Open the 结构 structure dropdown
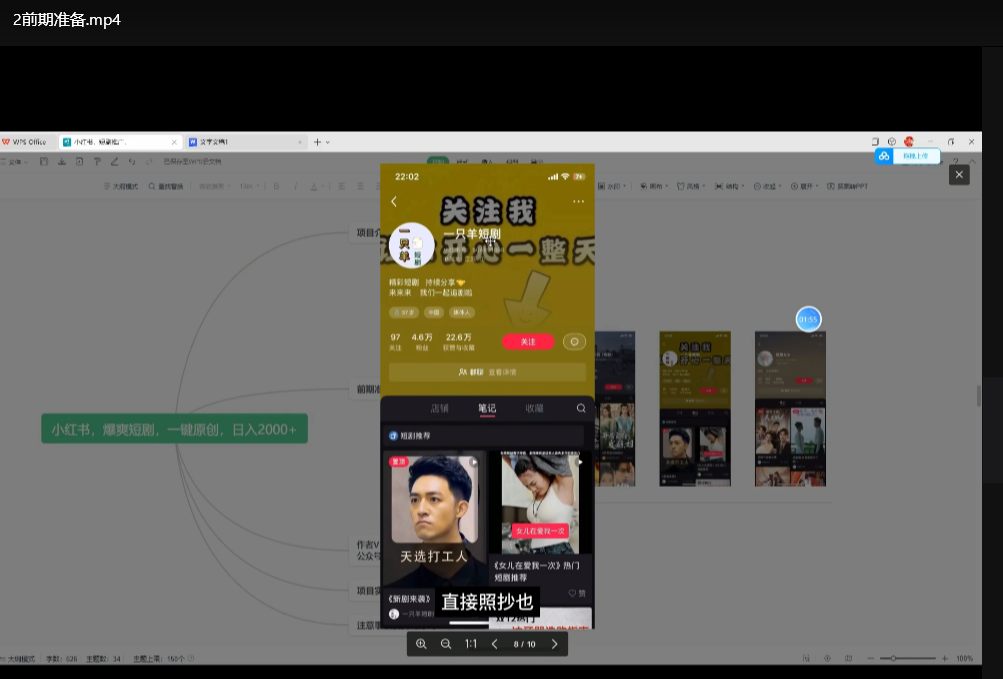Viewport: 1003px width, 679px height. point(730,186)
